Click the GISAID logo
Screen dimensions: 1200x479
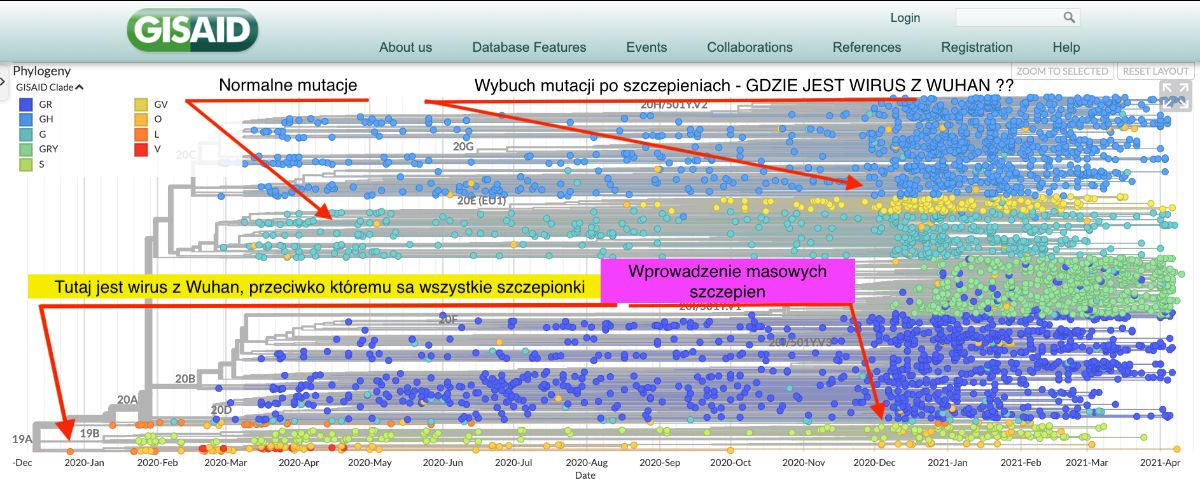click(x=192, y=29)
